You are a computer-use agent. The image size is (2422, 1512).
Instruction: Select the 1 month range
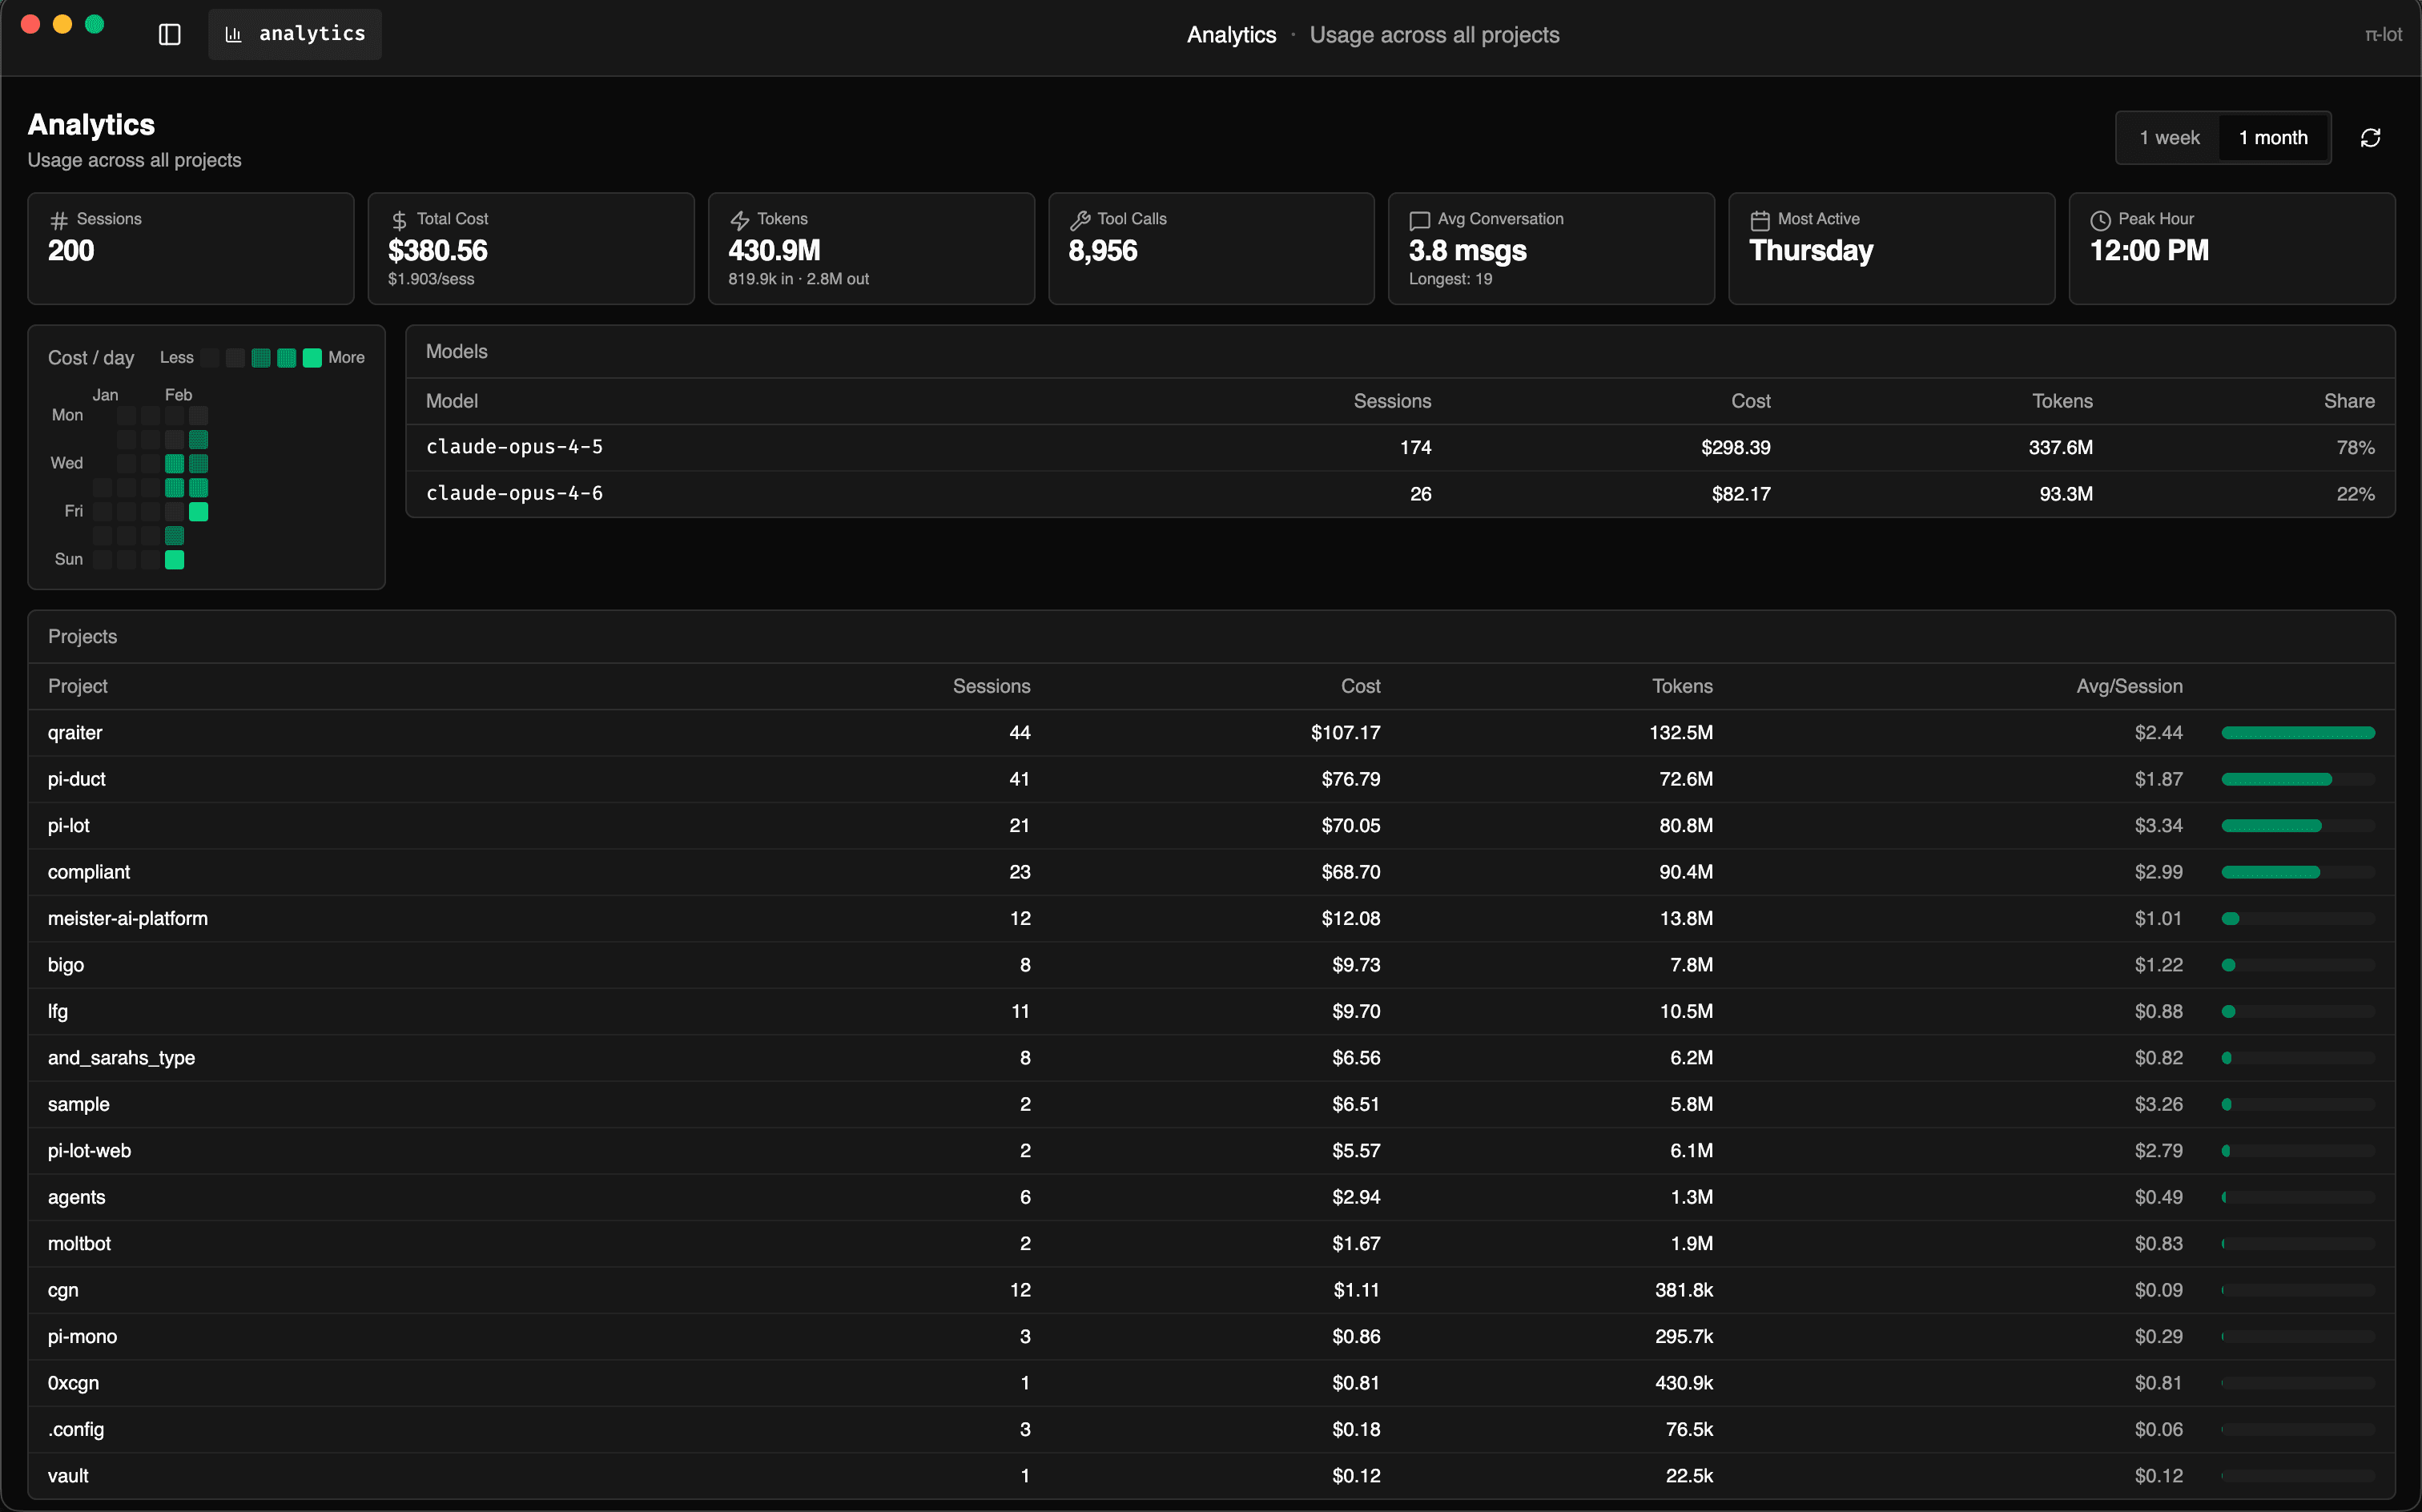[2273, 138]
